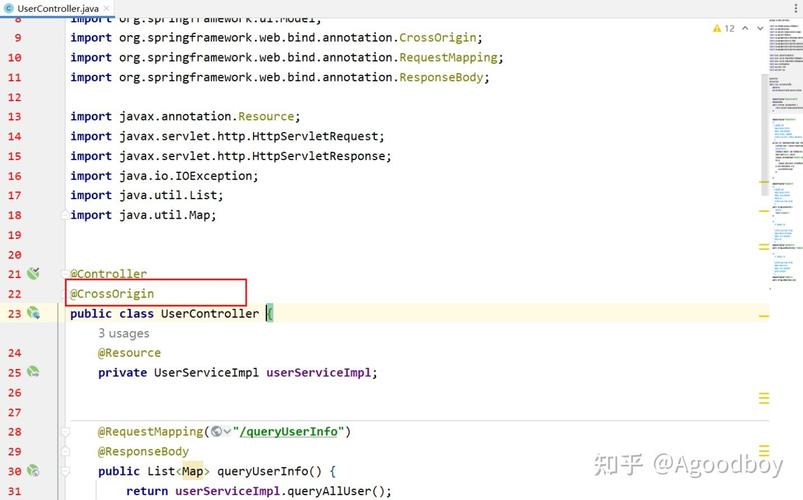Collapse the imports block fold marker at line 18
The width and height of the screenshot is (803, 500).
[x=65, y=215]
